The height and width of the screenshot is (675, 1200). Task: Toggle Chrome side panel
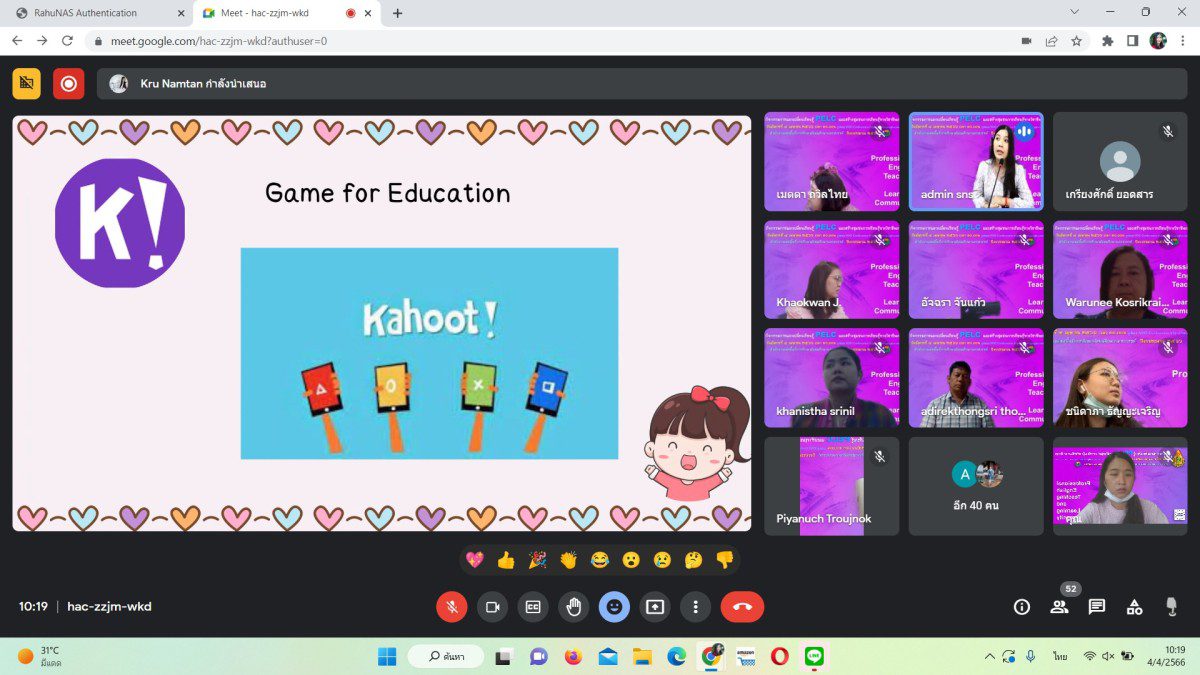(1132, 41)
